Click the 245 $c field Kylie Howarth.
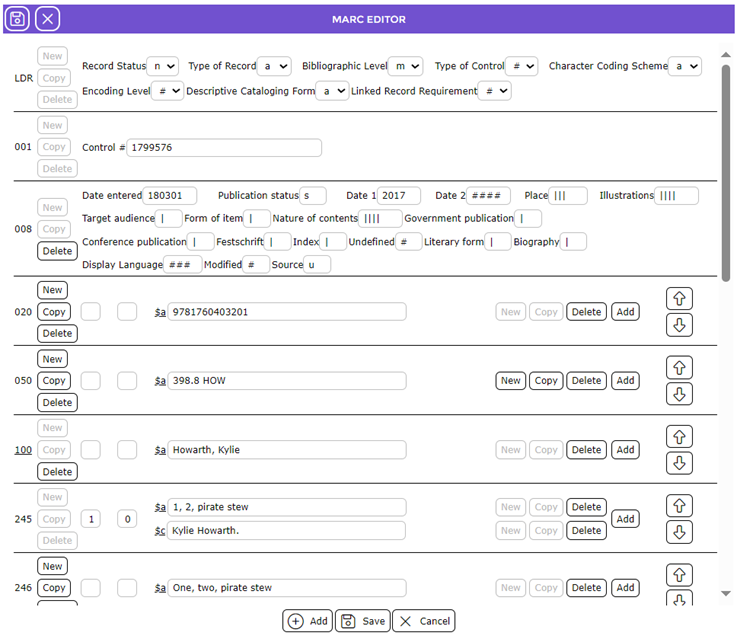The height and width of the screenshot is (639, 737). pyautogui.click(x=287, y=530)
